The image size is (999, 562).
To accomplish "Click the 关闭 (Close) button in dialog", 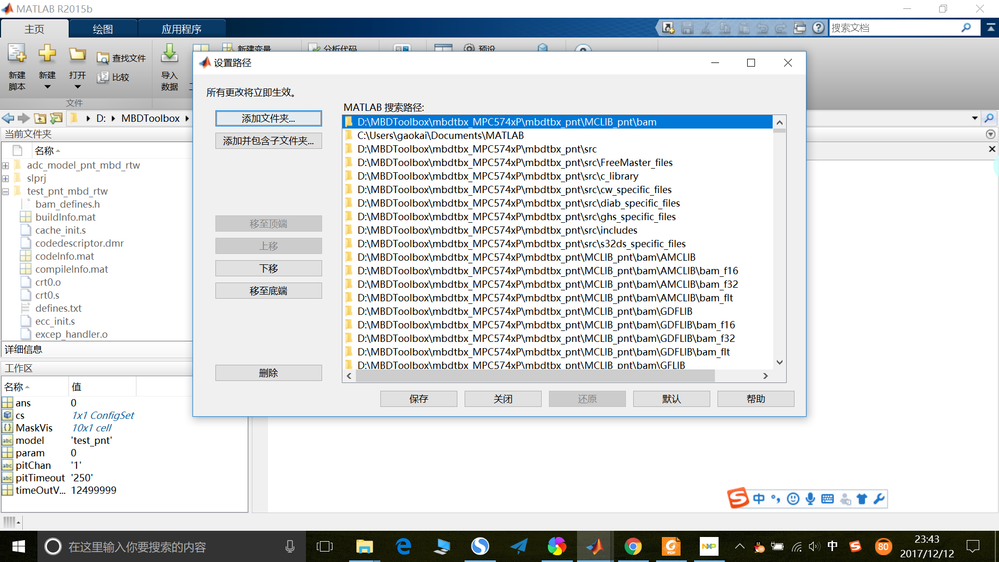I will 503,399.
